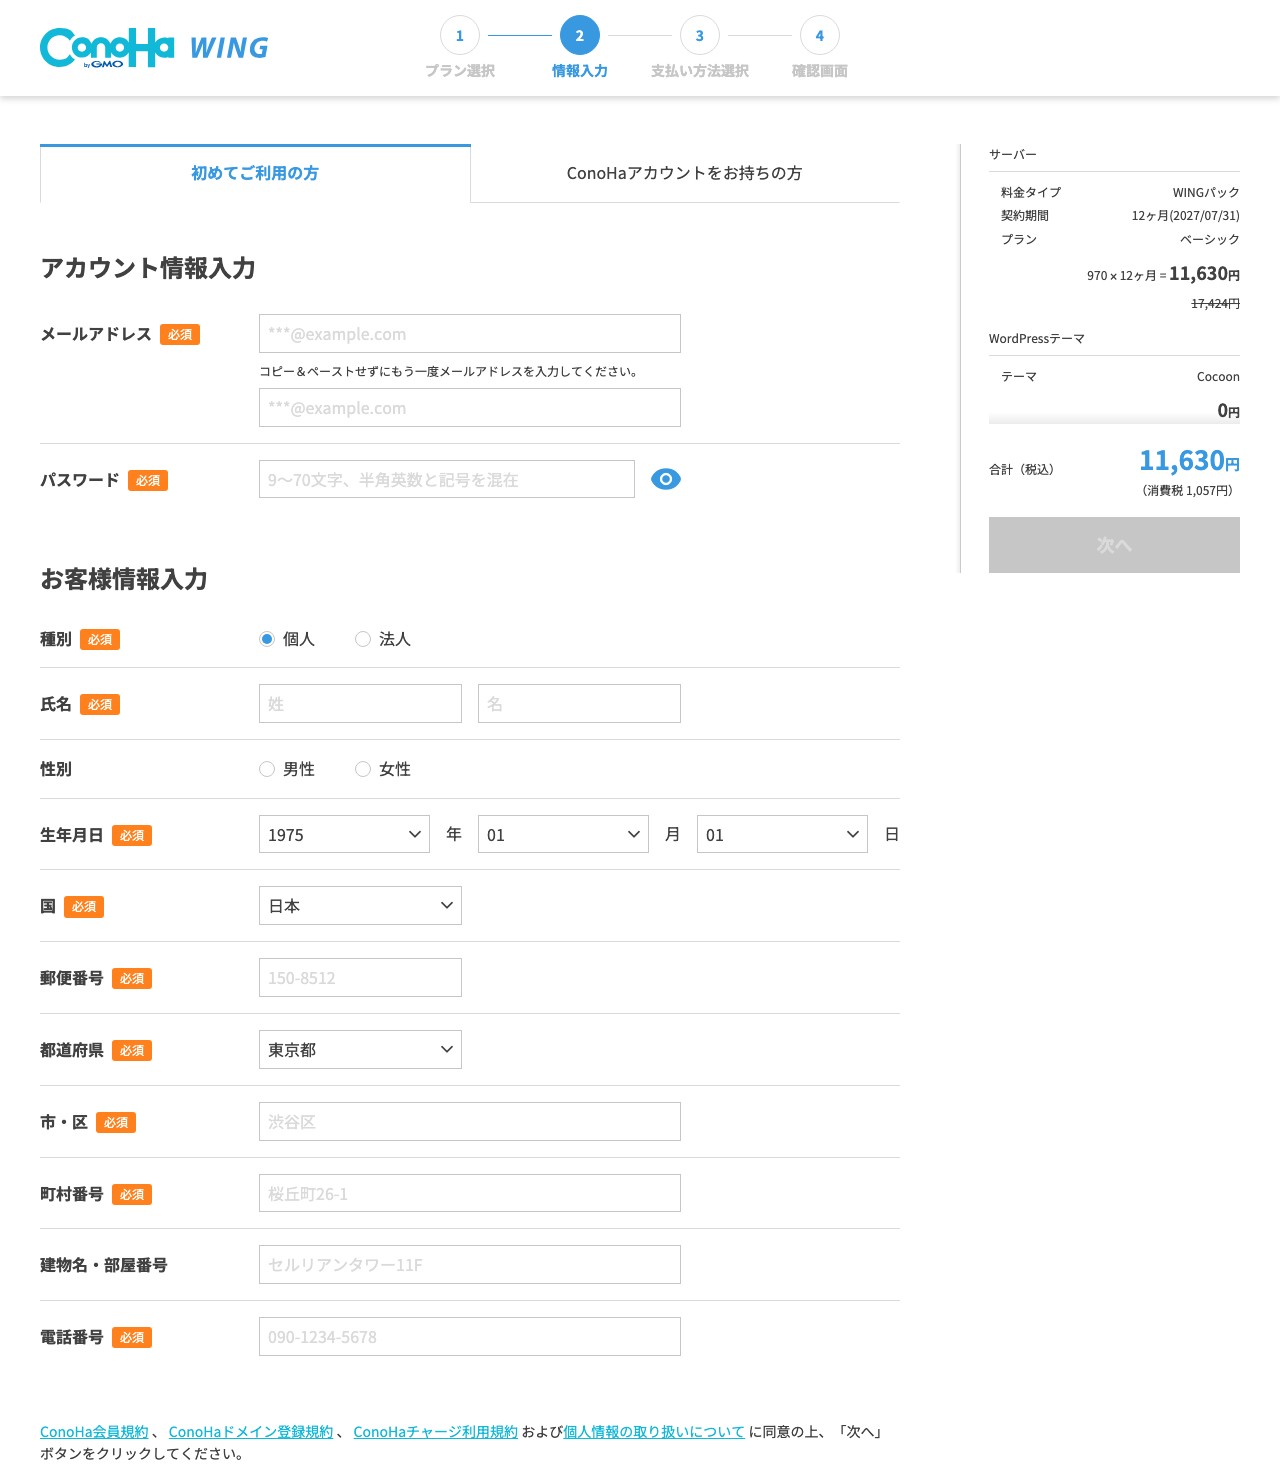Select the 法人 radio button
This screenshot has width=1280, height=1480.
click(363, 639)
